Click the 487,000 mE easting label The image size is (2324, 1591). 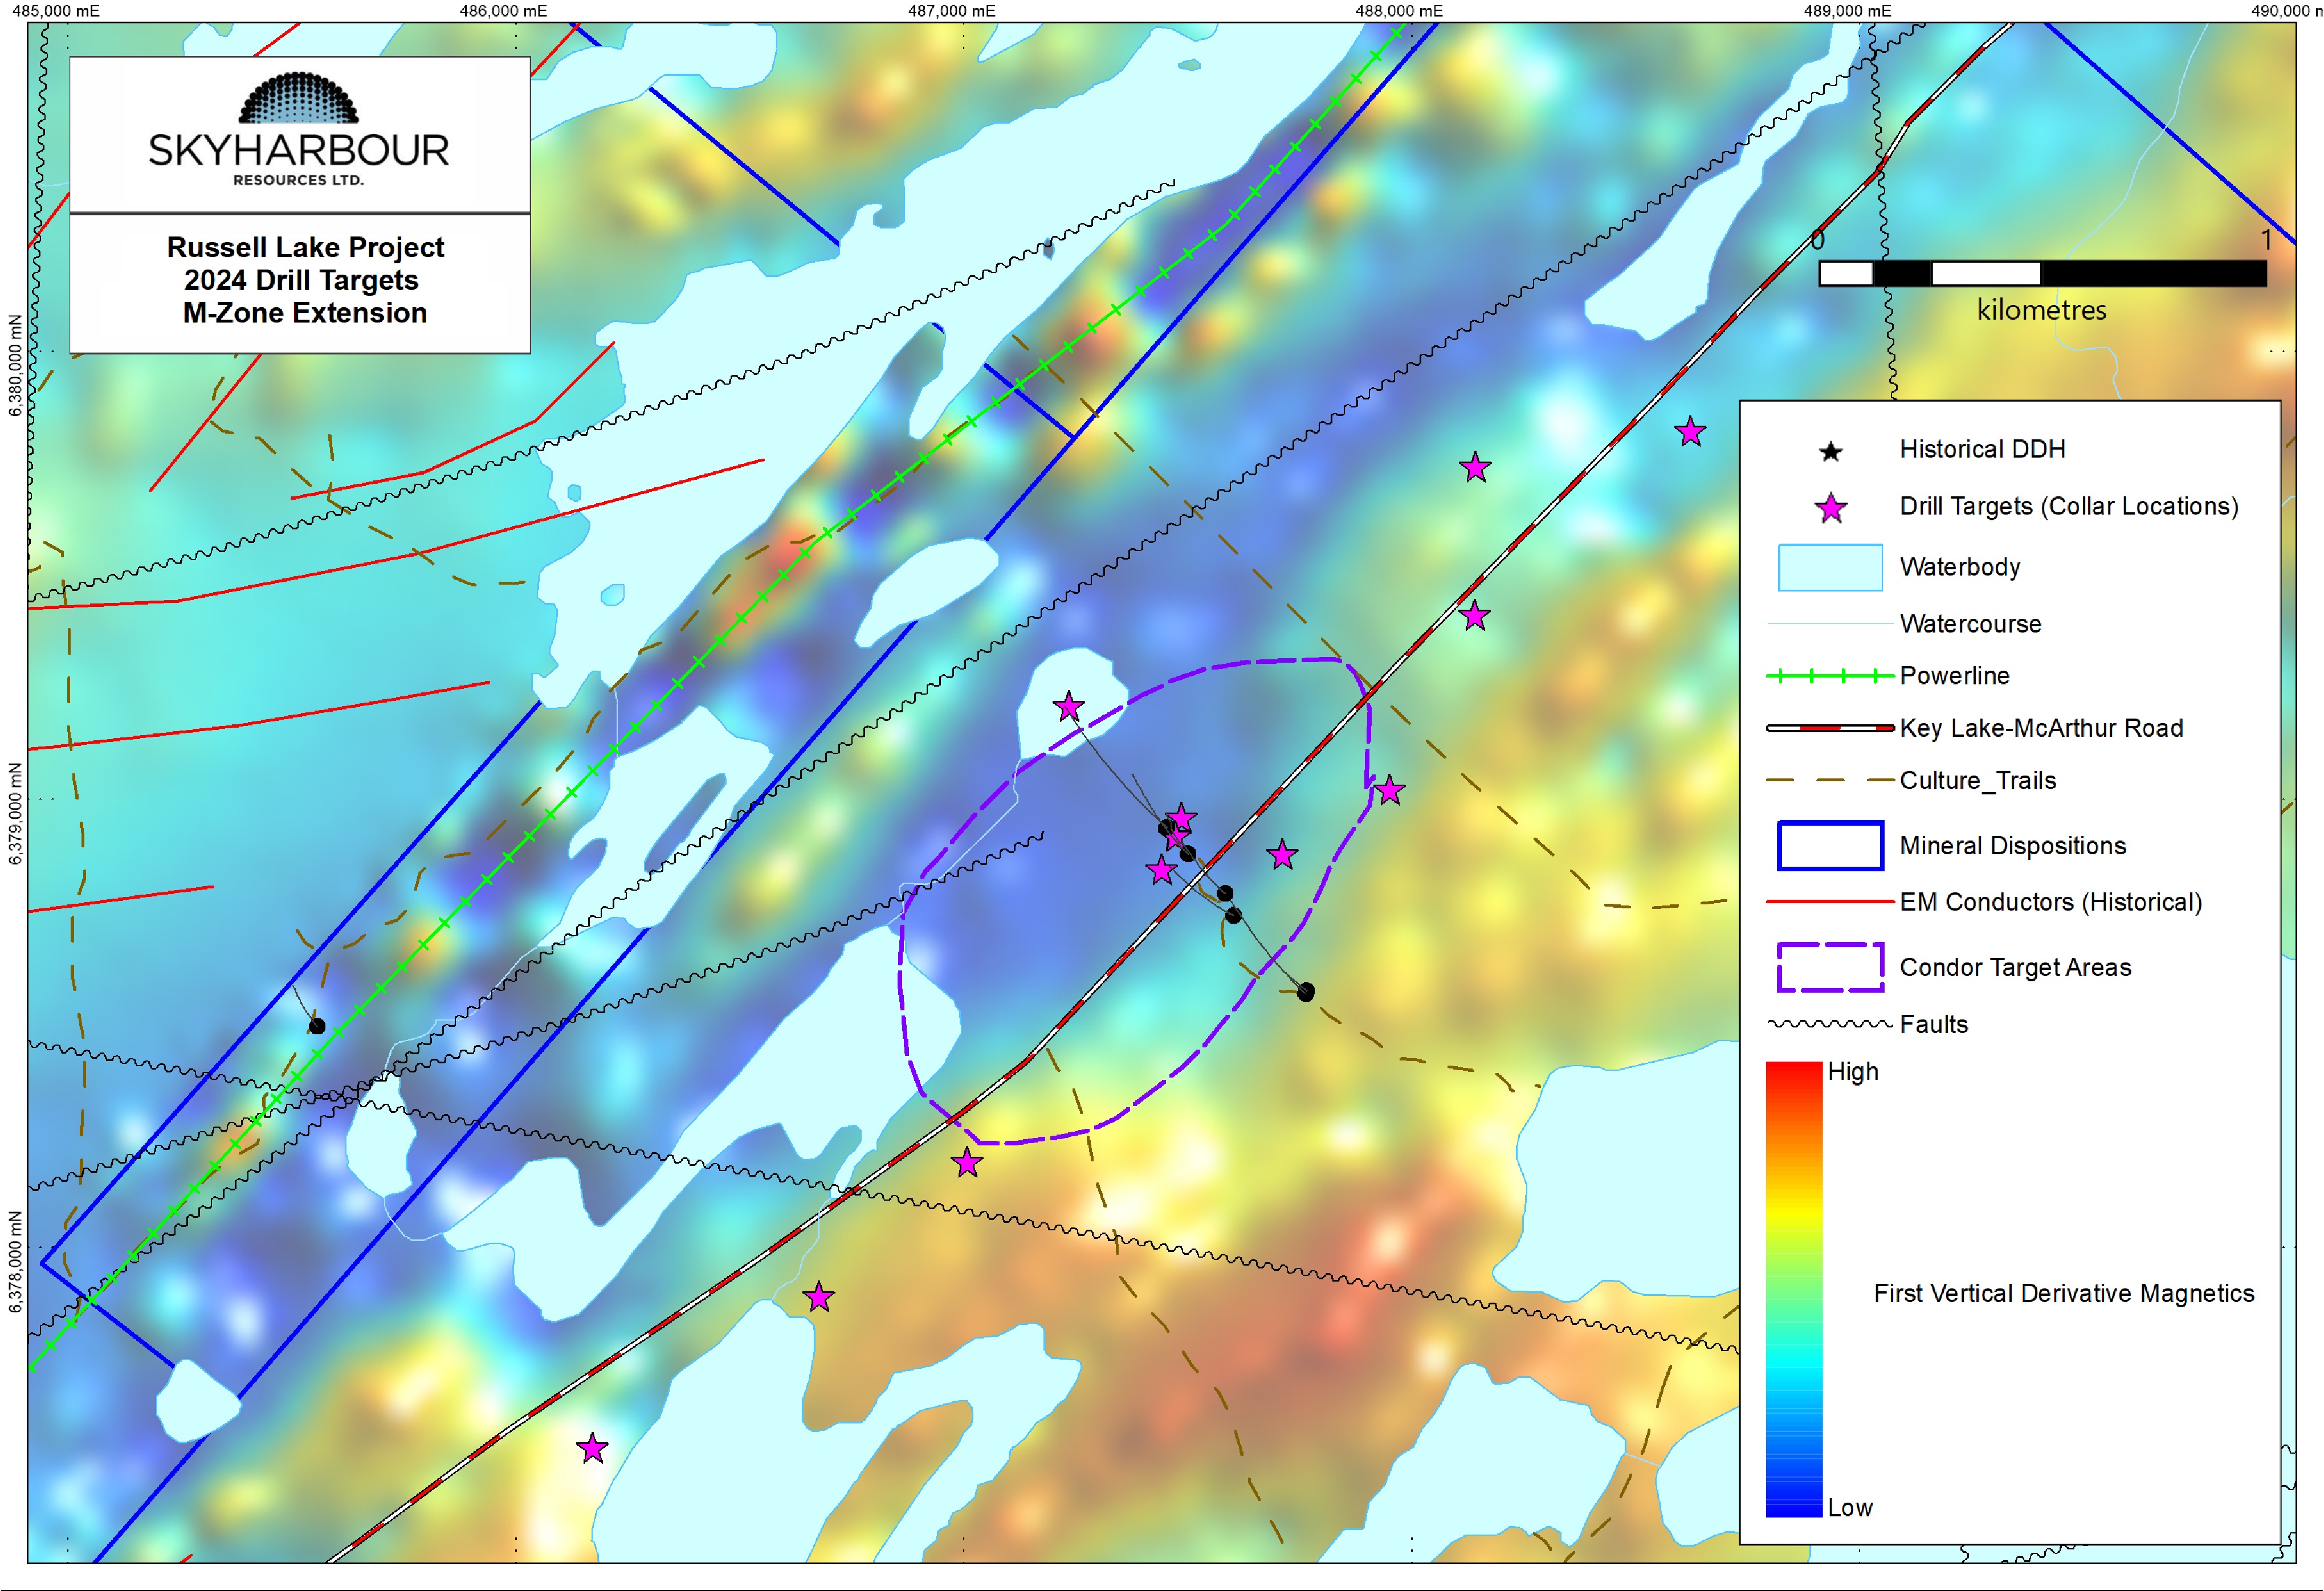[951, 11]
